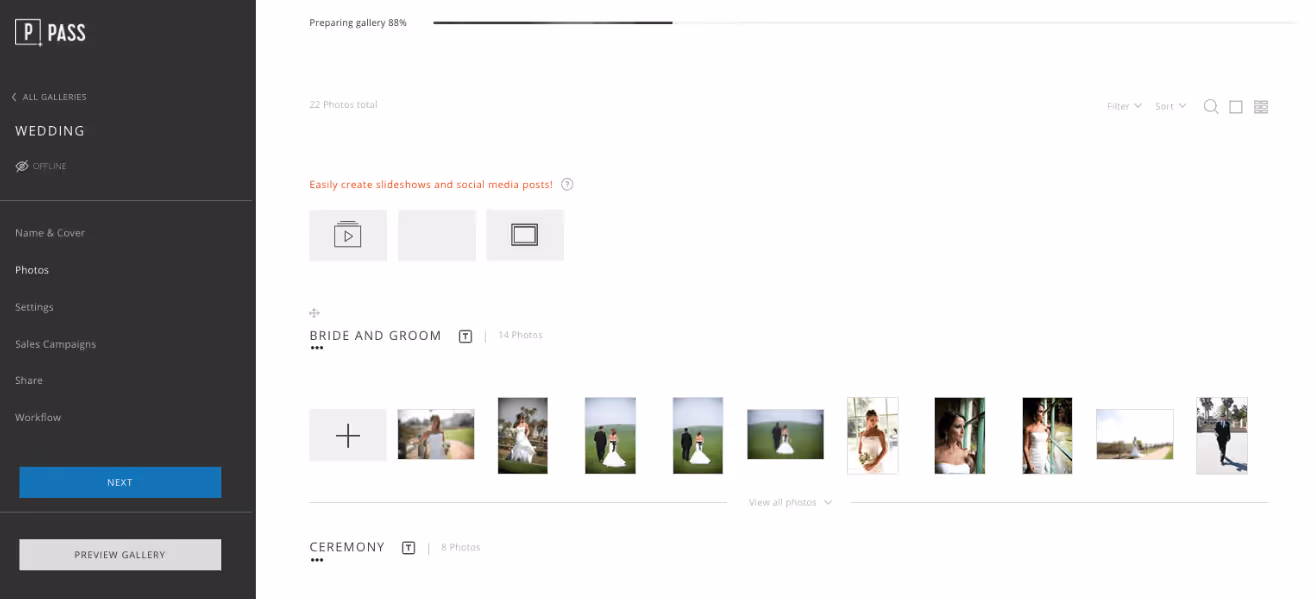
Task: Click the gallery preparation progress bar
Action: (x=865, y=22)
